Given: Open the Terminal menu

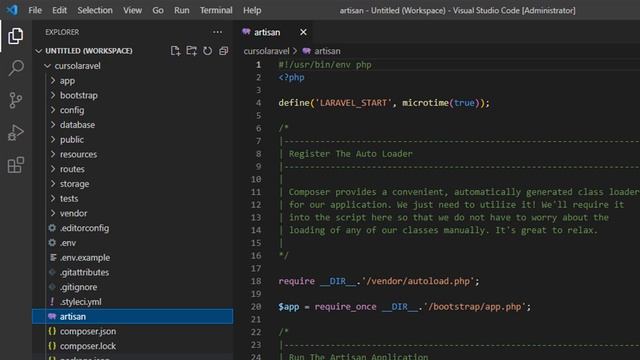Looking at the screenshot, I should coord(216,10).
